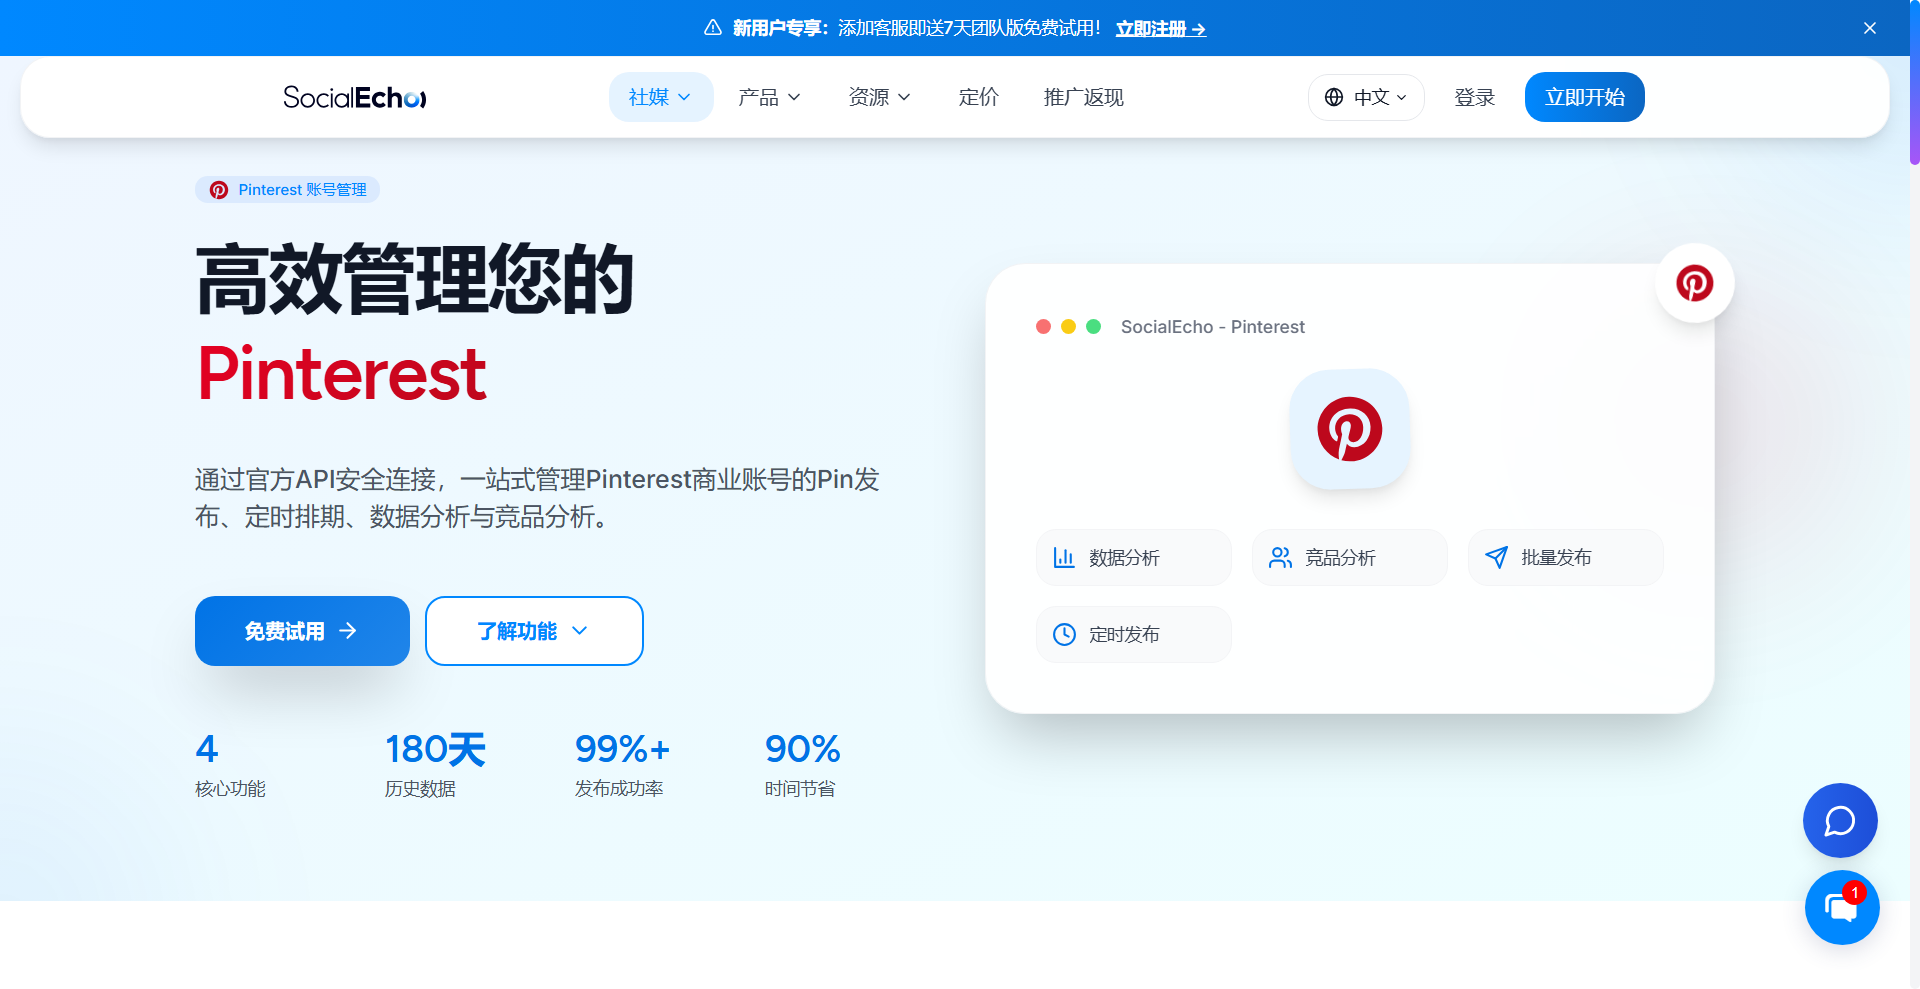1920x989 pixels.
Task: Expand the 资源 navigation menu
Action: tap(880, 97)
